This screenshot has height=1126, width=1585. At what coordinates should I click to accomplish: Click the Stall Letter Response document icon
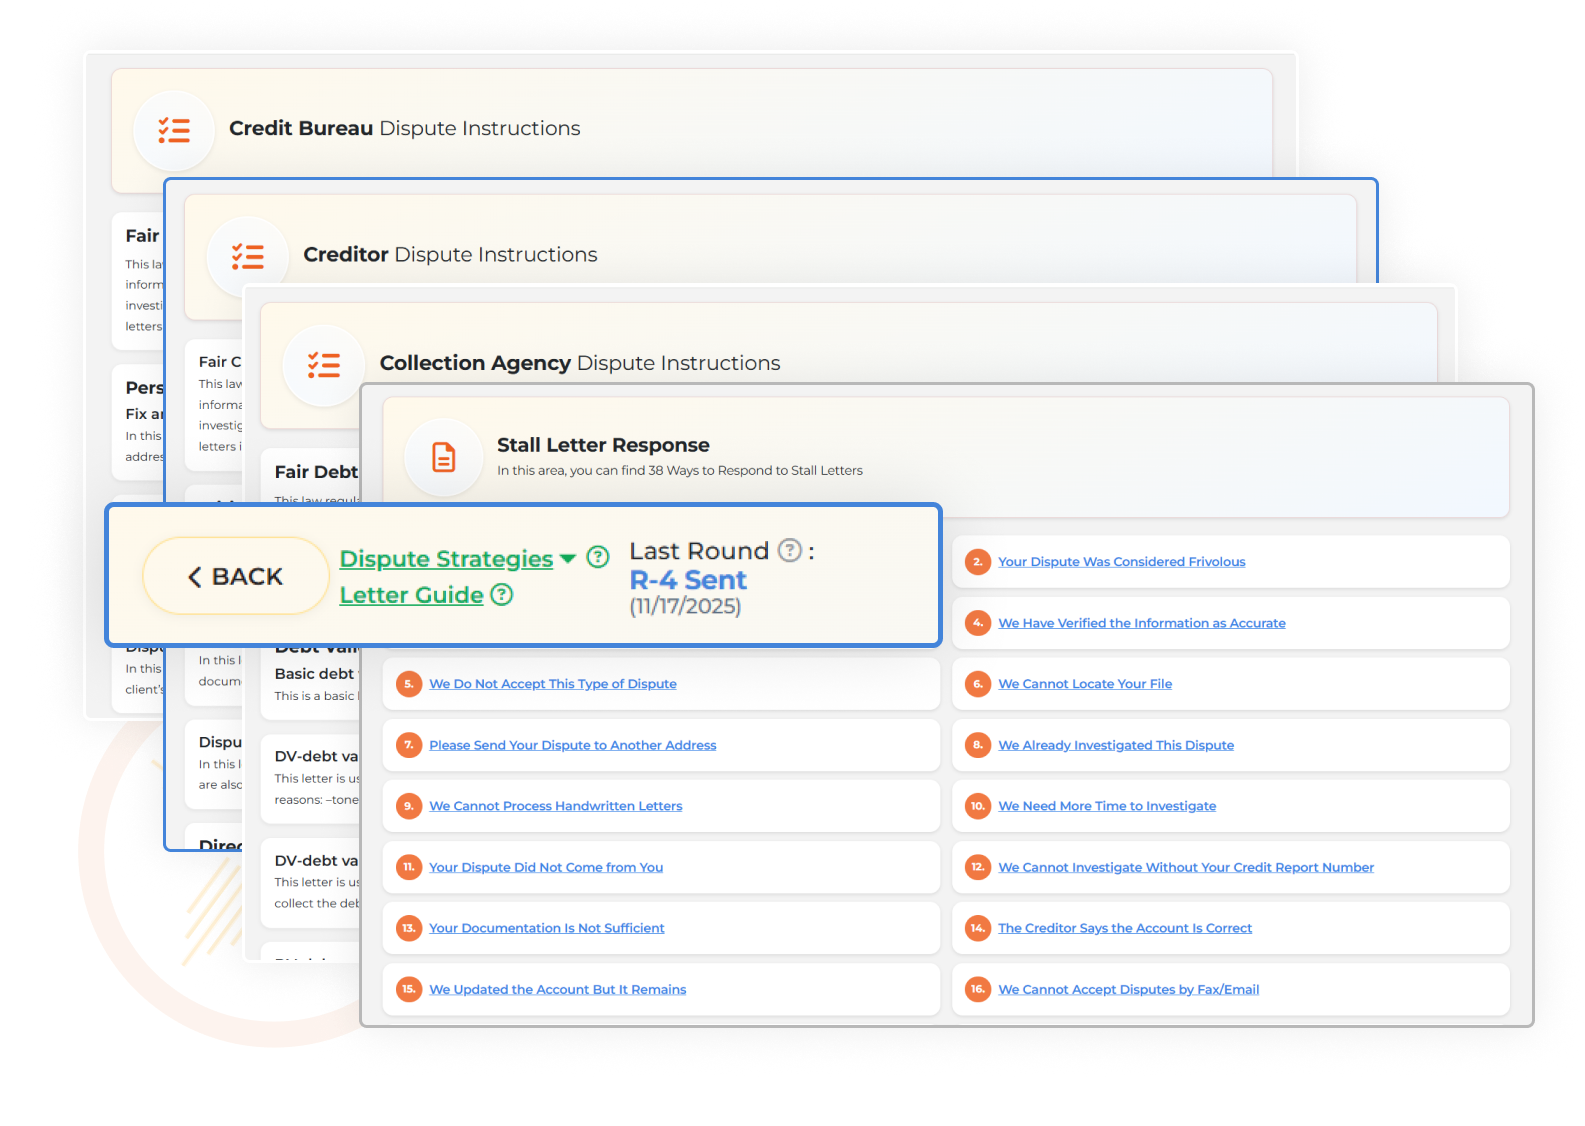point(443,457)
